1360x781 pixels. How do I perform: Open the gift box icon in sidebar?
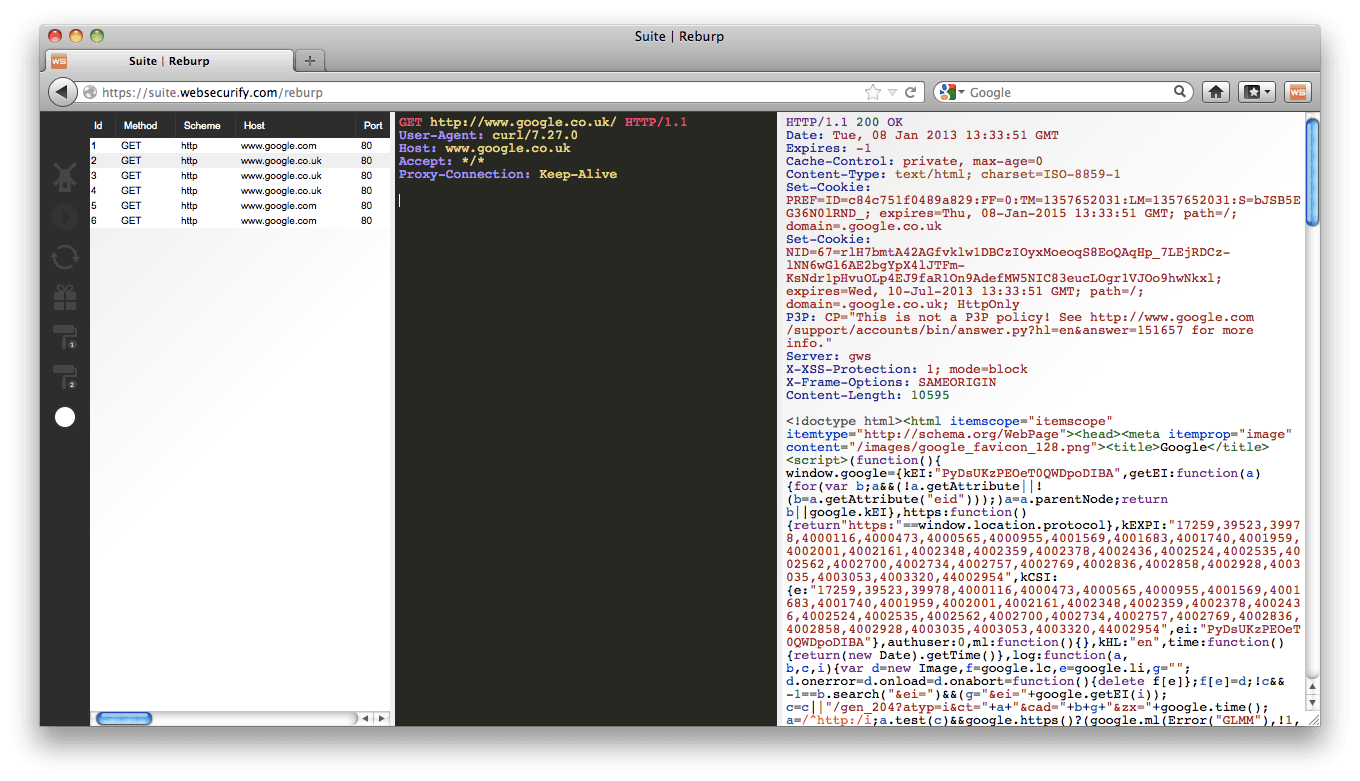click(x=65, y=297)
